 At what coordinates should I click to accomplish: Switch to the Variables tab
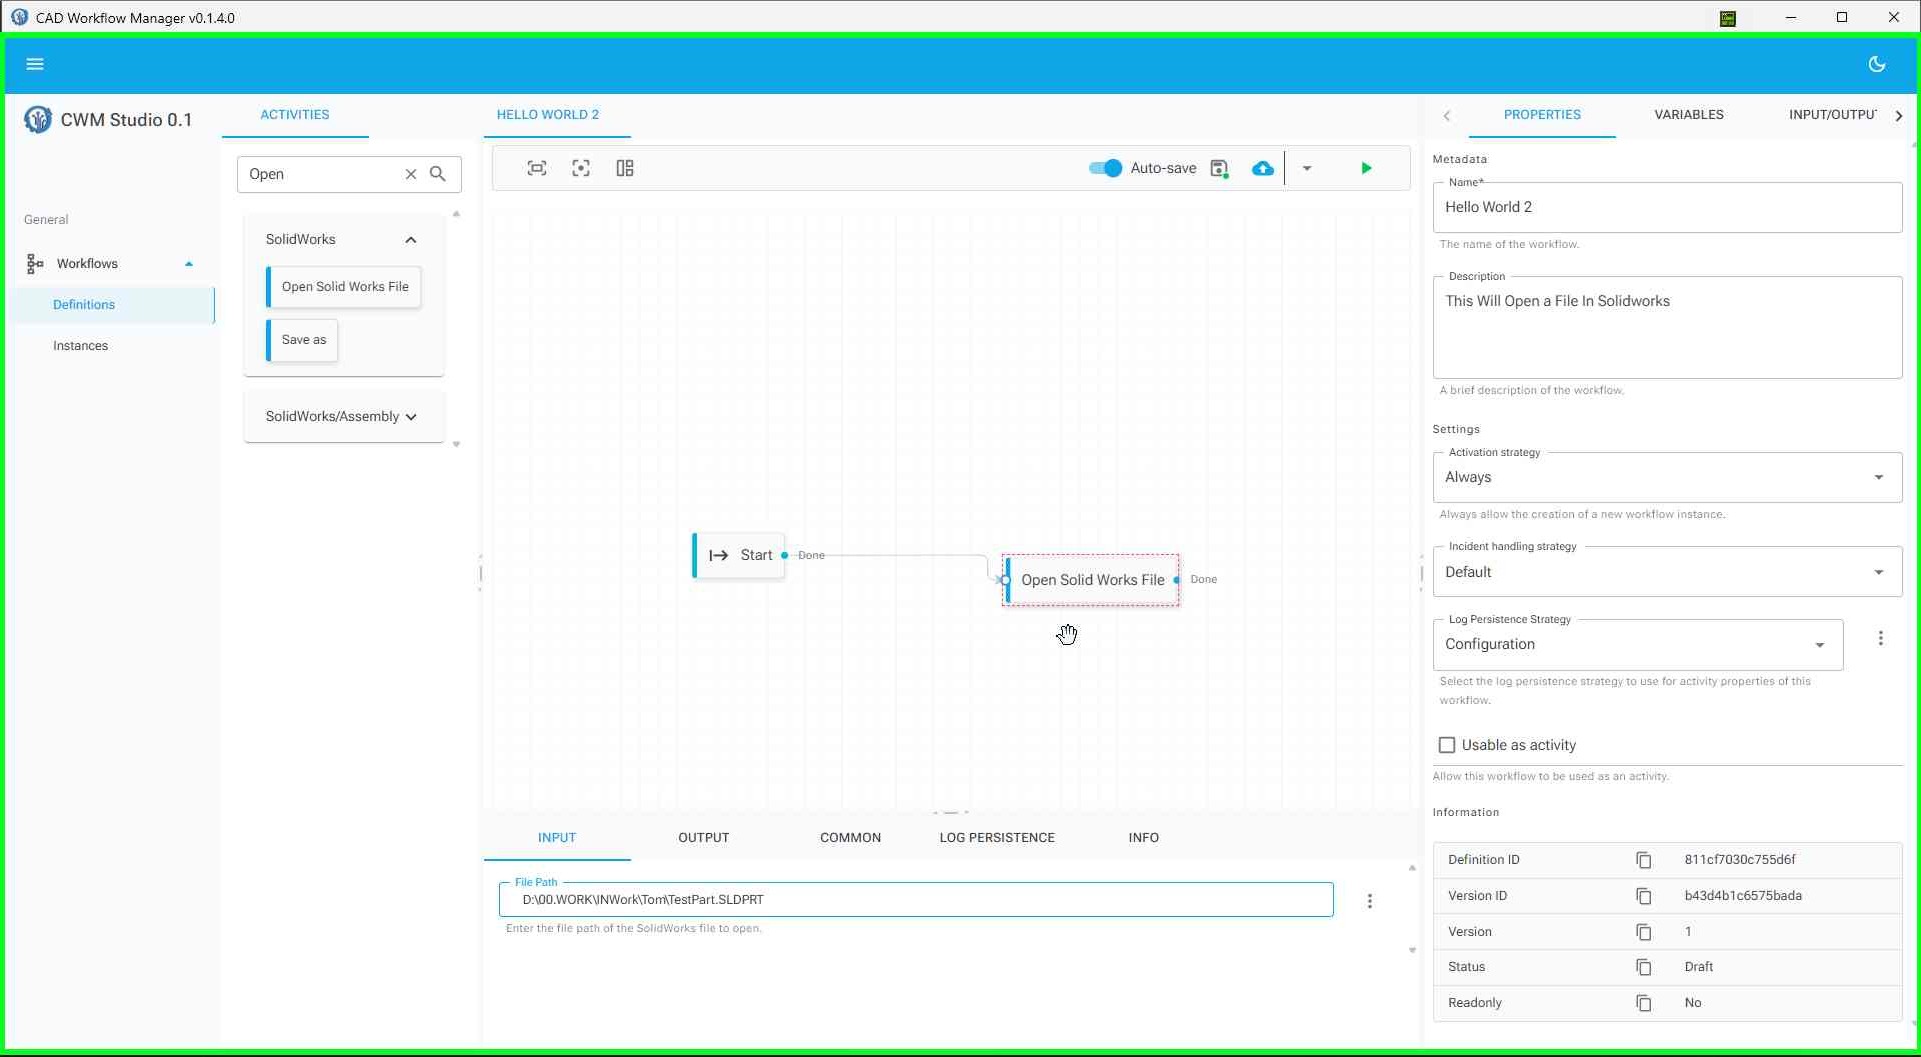coord(1688,115)
